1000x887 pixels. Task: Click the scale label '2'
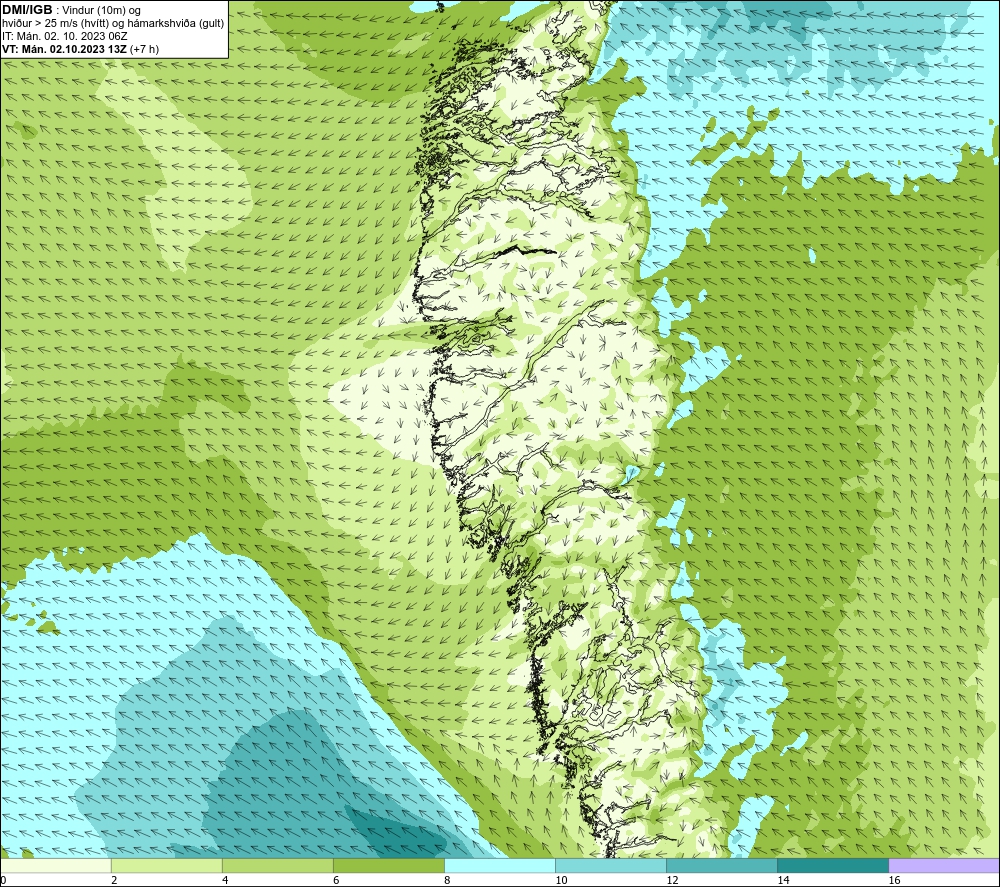click(x=114, y=881)
